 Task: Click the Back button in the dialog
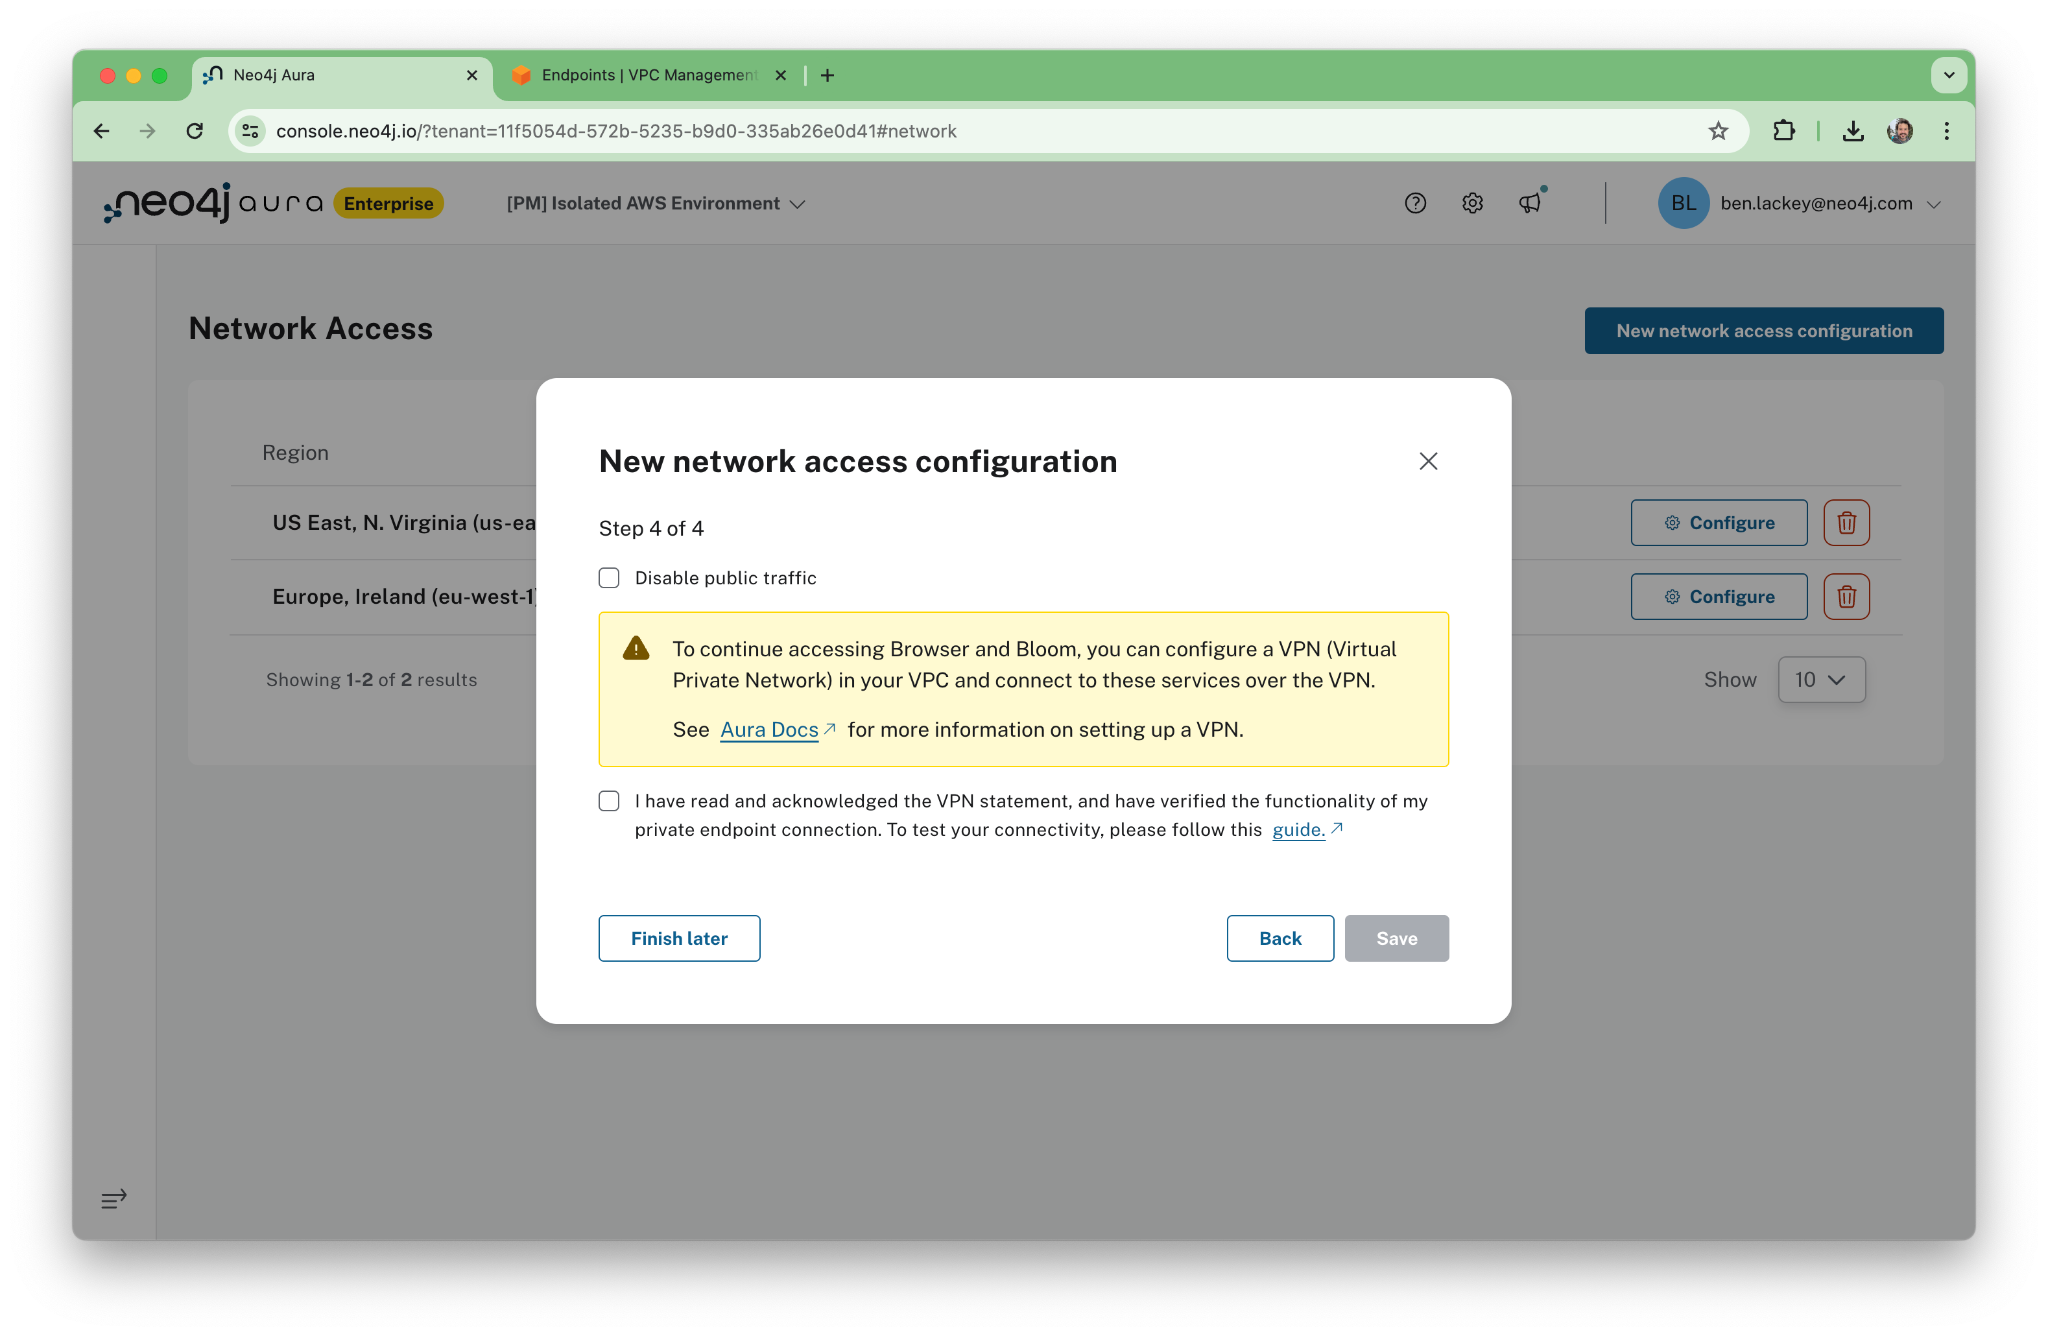[1280, 939]
